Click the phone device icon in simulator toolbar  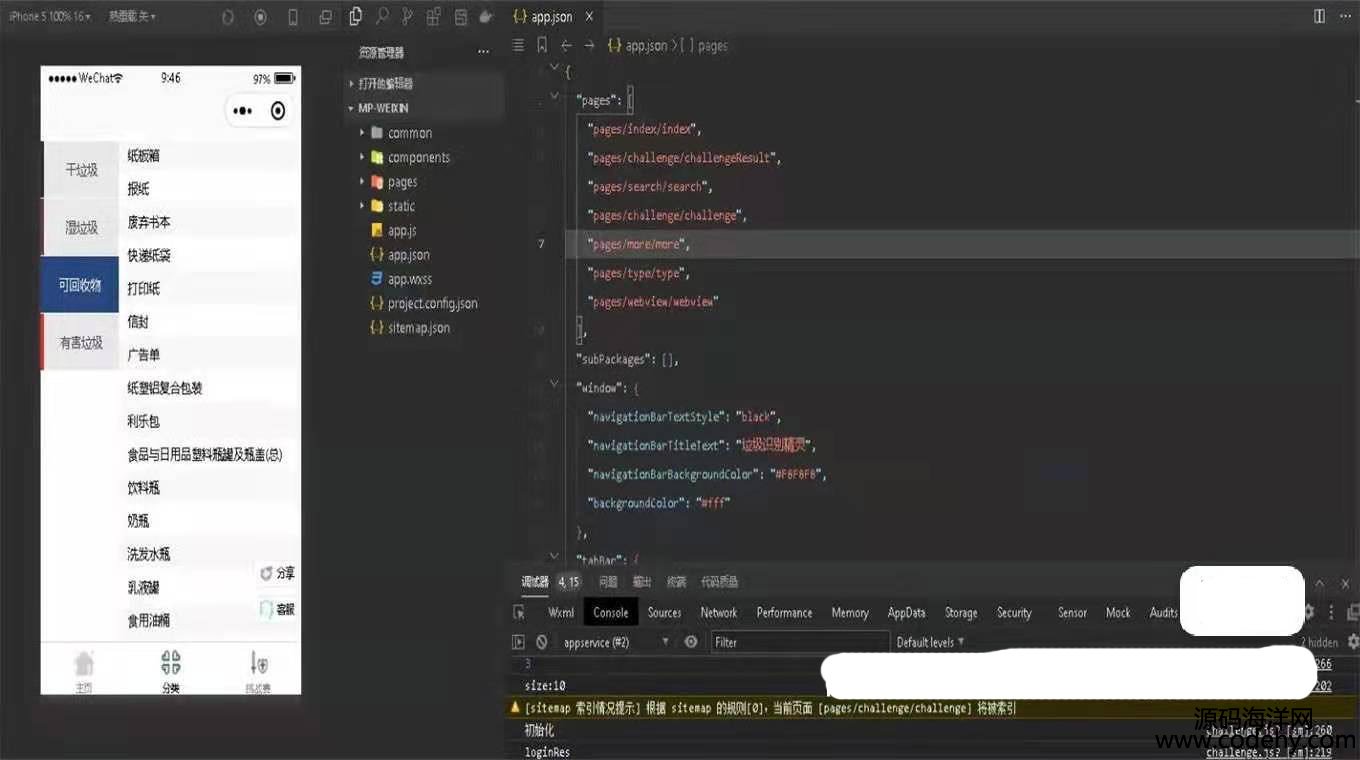tap(293, 17)
